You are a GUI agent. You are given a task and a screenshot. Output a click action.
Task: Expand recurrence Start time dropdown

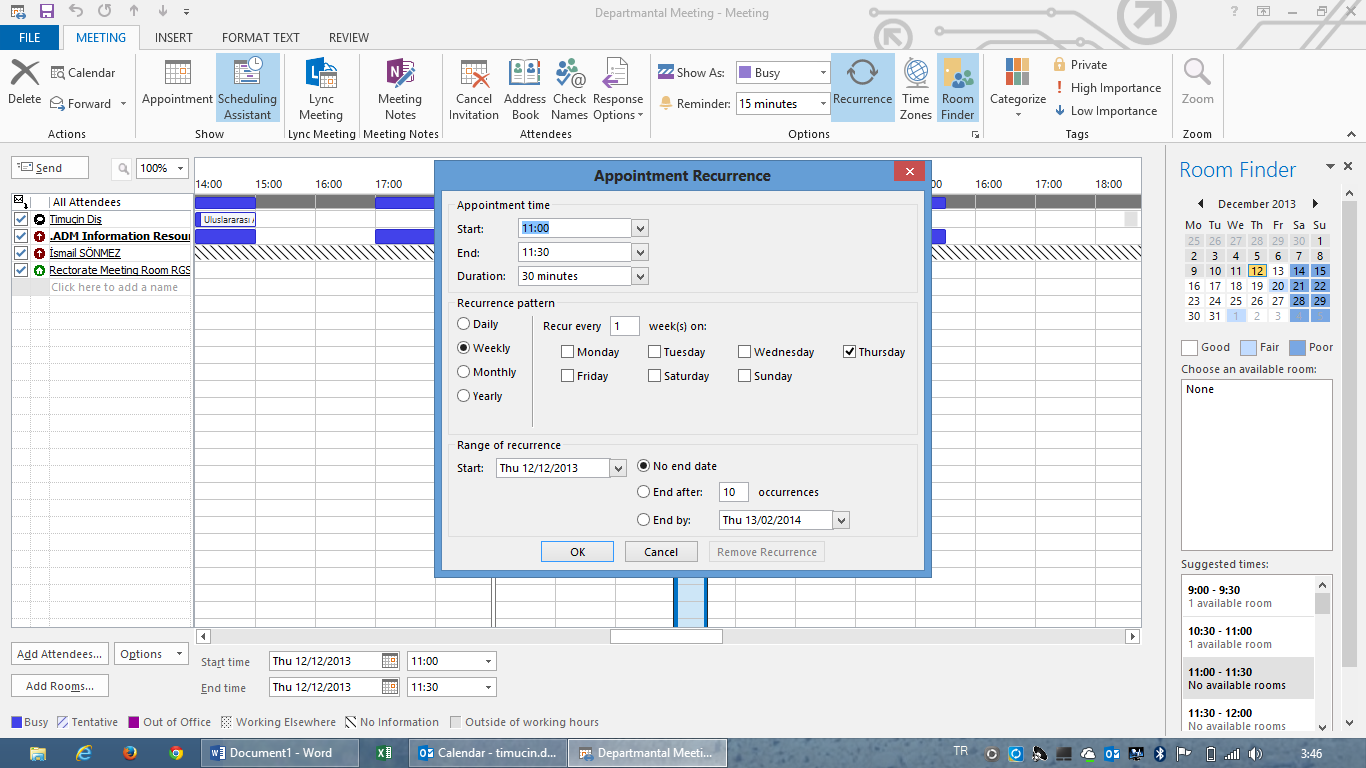[x=640, y=229]
